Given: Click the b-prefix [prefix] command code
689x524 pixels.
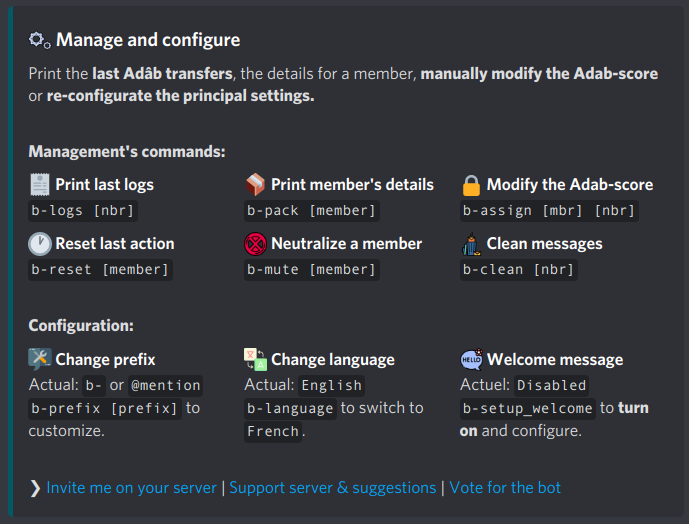Looking at the screenshot, I should (x=104, y=408).
